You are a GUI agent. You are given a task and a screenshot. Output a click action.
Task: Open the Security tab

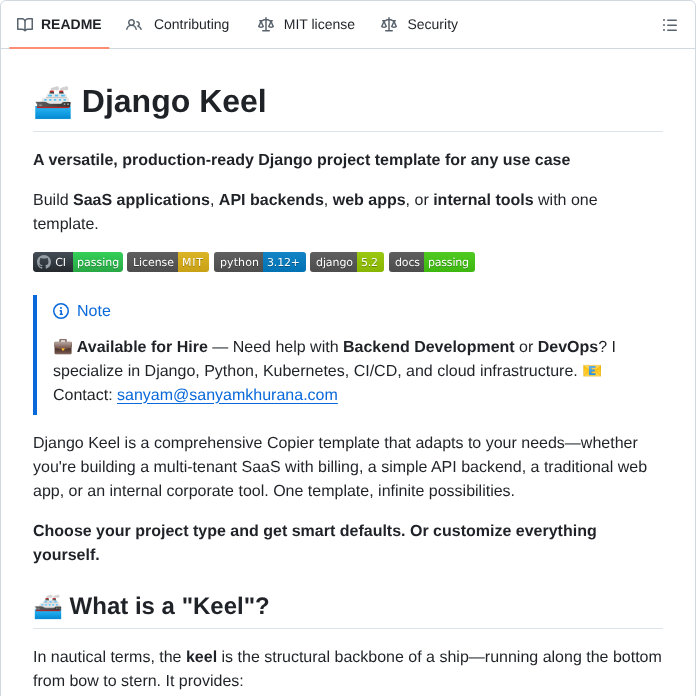click(419, 24)
